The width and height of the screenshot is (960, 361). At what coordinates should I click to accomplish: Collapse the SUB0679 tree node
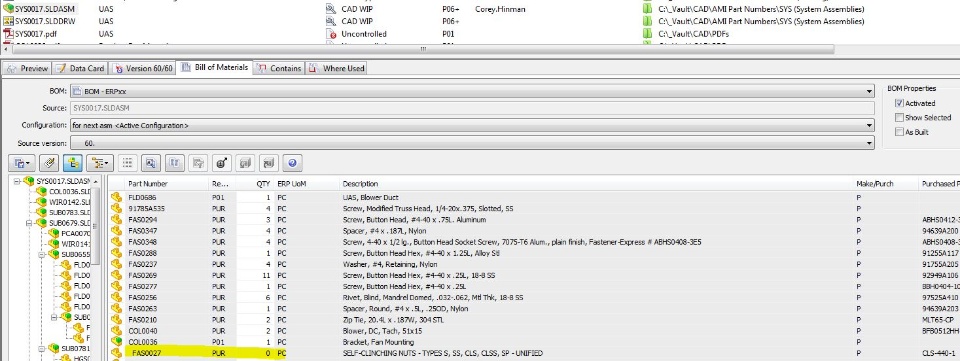(x=29, y=223)
